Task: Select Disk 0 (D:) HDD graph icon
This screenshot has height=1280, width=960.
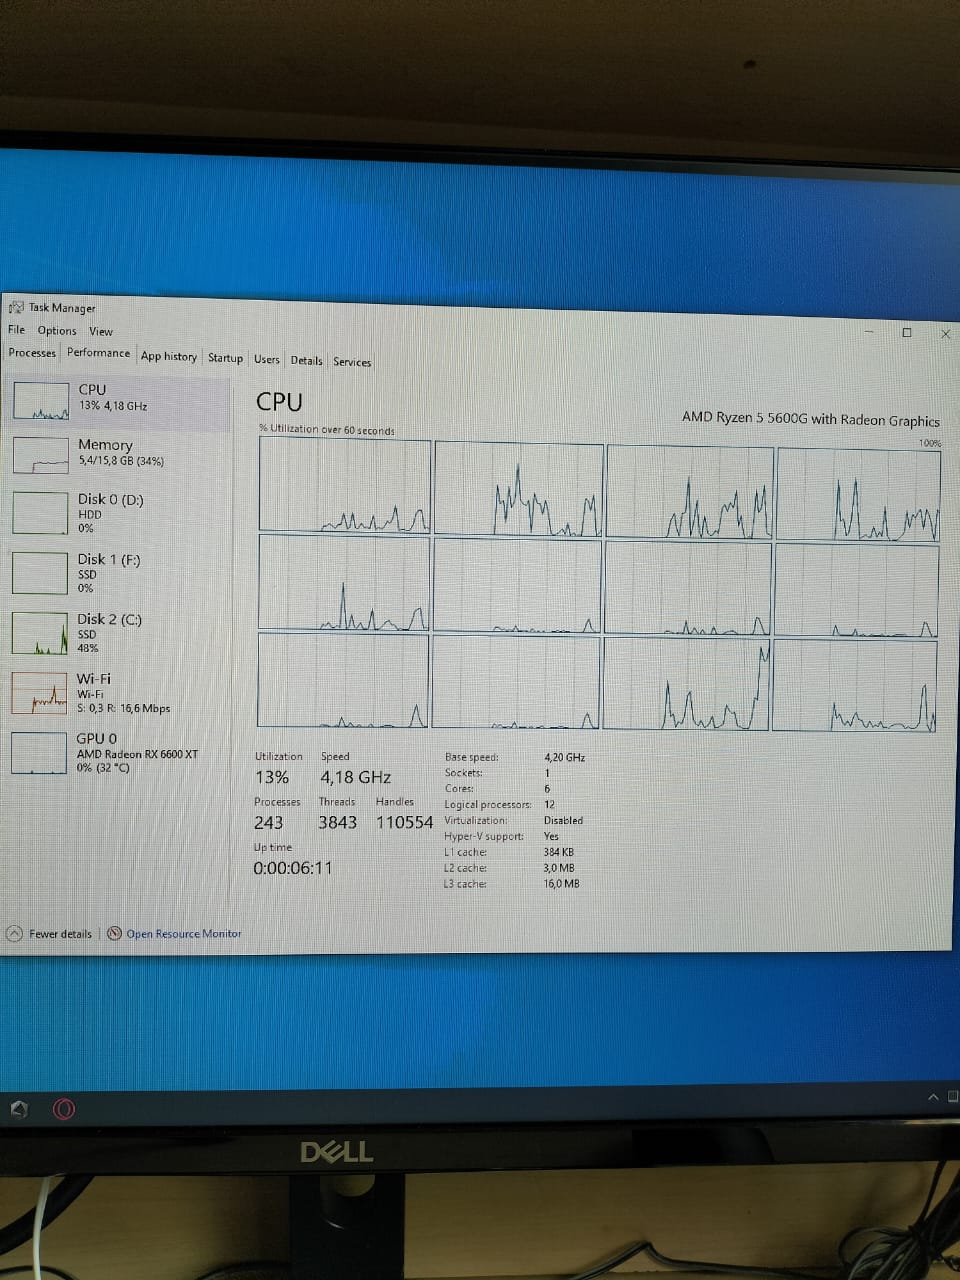Action: 39,512
